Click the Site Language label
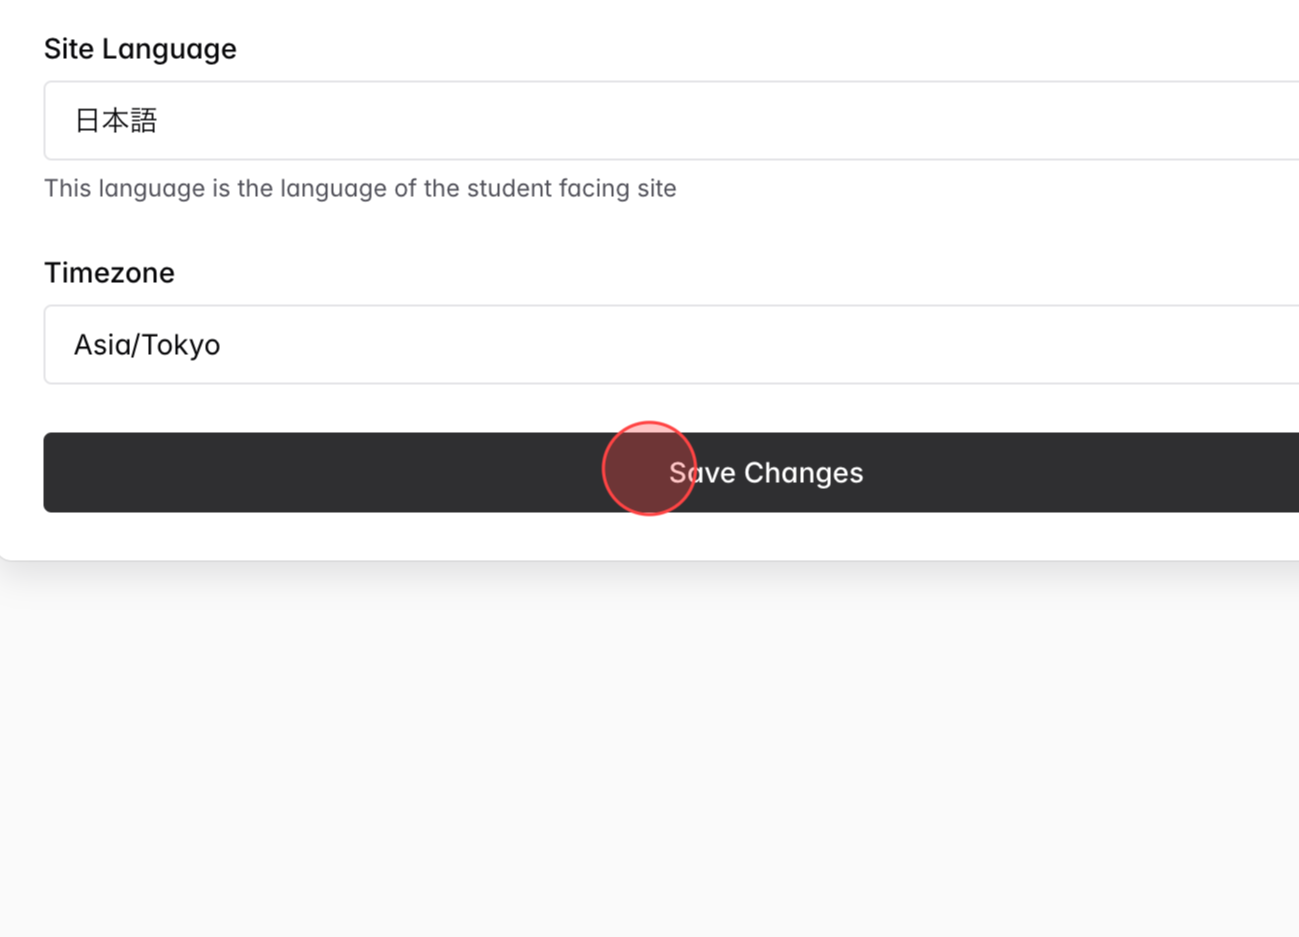The height and width of the screenshot is (937, 1299). coord(140,48)
